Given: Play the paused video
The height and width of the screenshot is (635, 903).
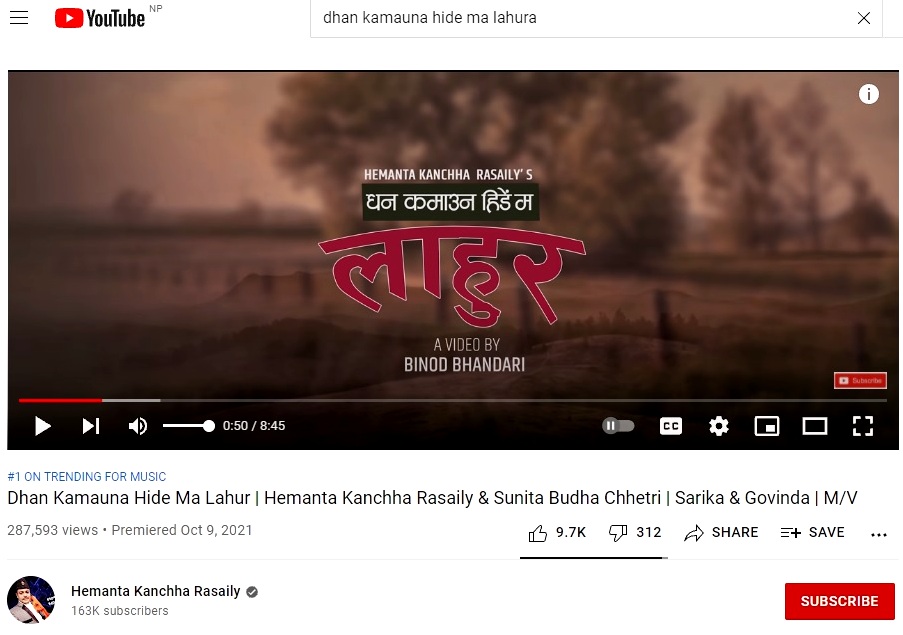Looking at the screenshot, I should point(43,426).
